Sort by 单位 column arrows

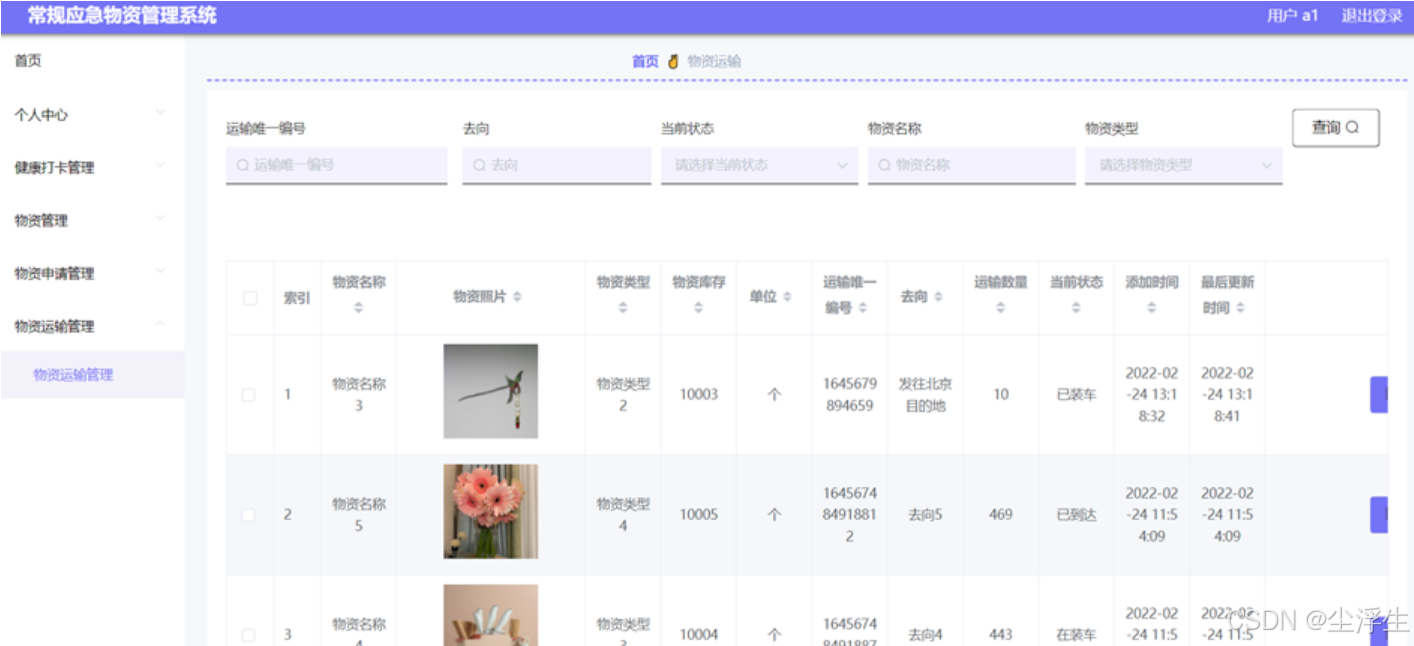[787, 297]
